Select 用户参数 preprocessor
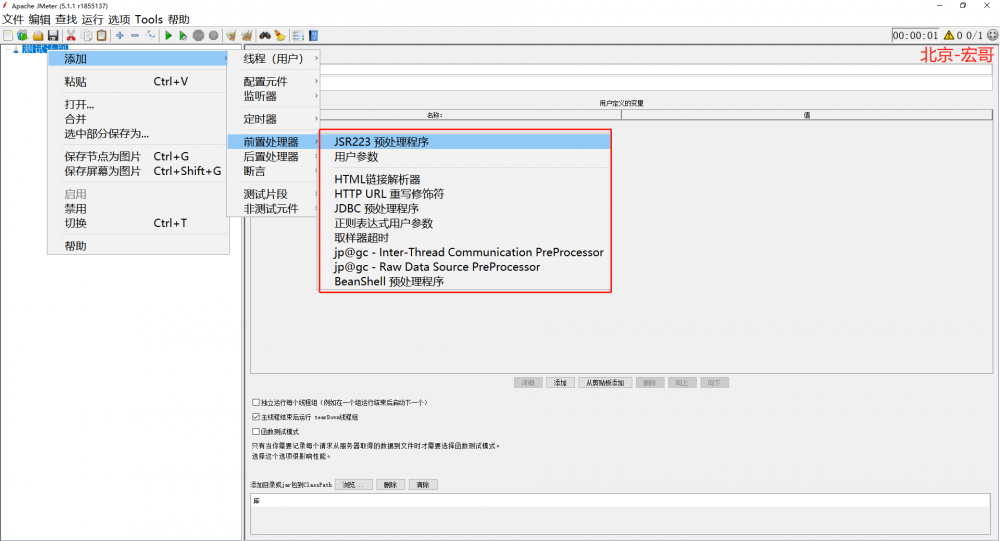The height and width of the screenshot is (541, 1000). pos(465,156)
